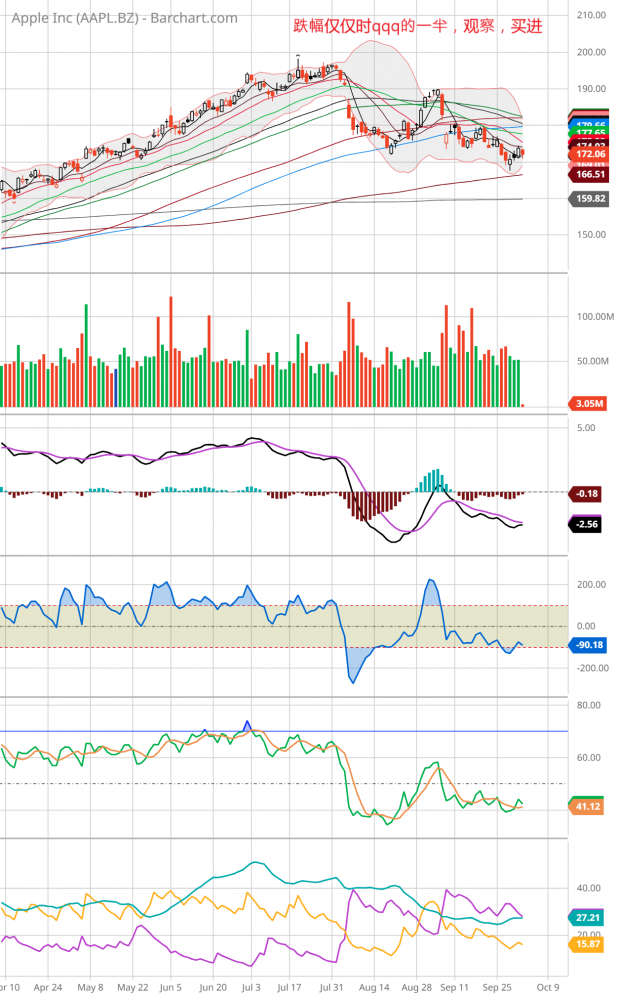
Task: Click the -90.18 CCI value label
Action: click(x=591, y=645)
